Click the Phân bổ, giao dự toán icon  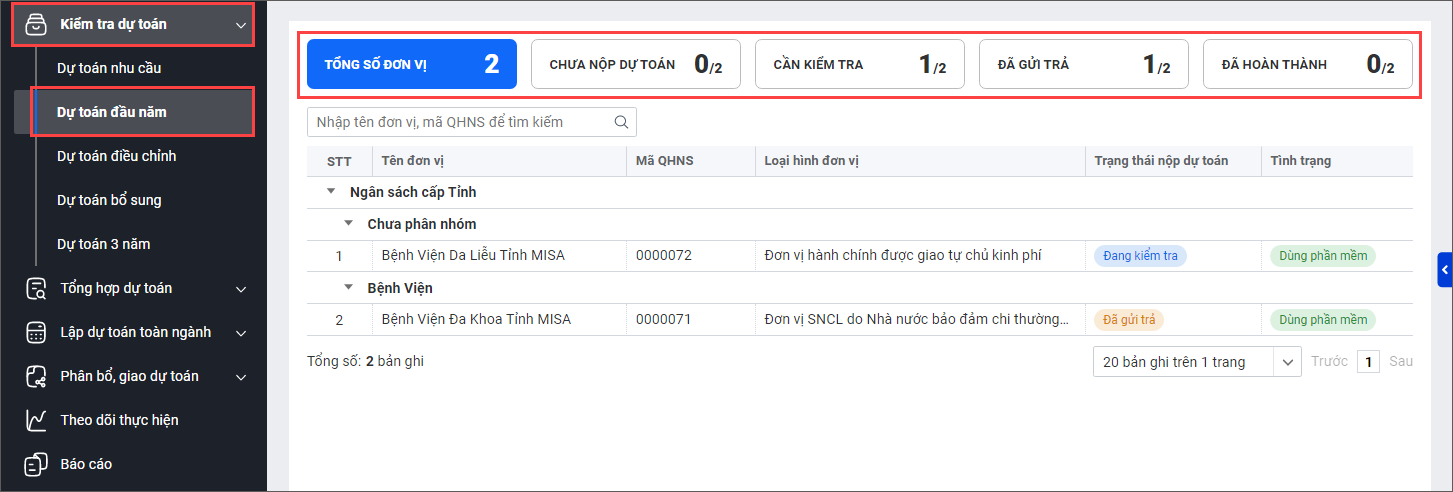(36, 377)
